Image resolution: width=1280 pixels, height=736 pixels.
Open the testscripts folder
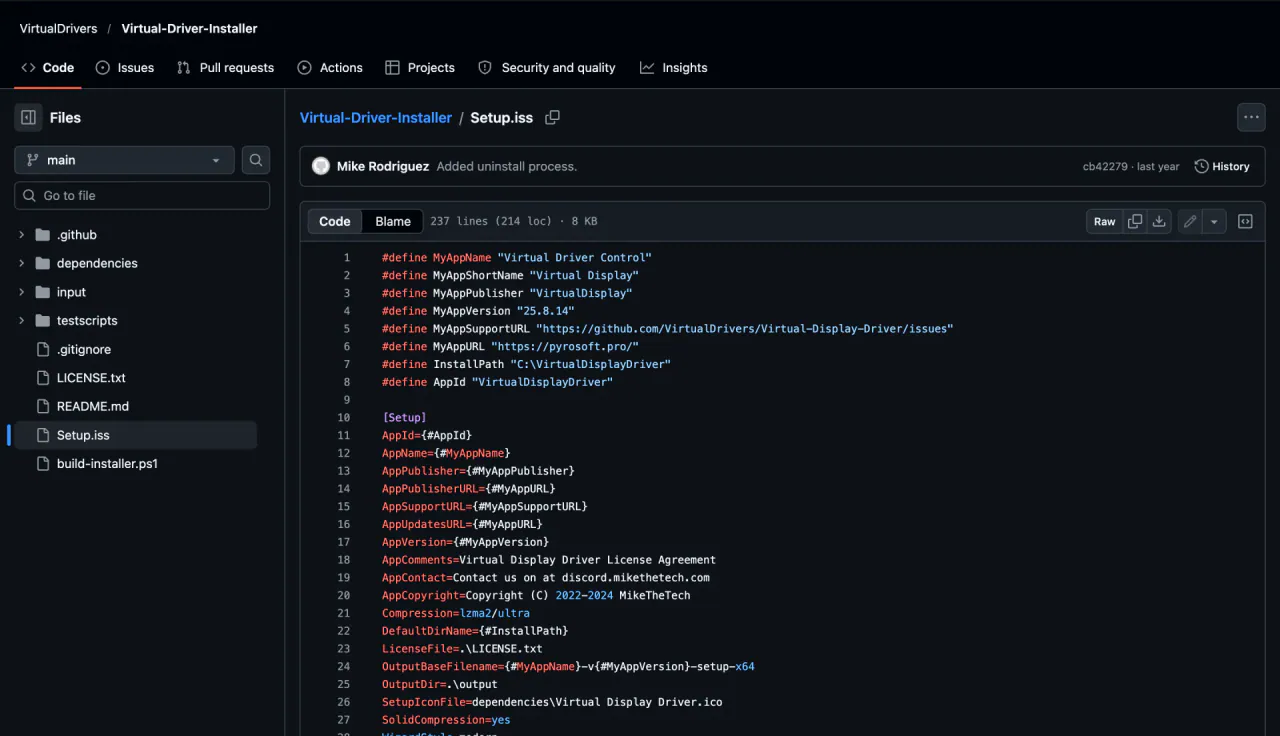pos(87,321)
